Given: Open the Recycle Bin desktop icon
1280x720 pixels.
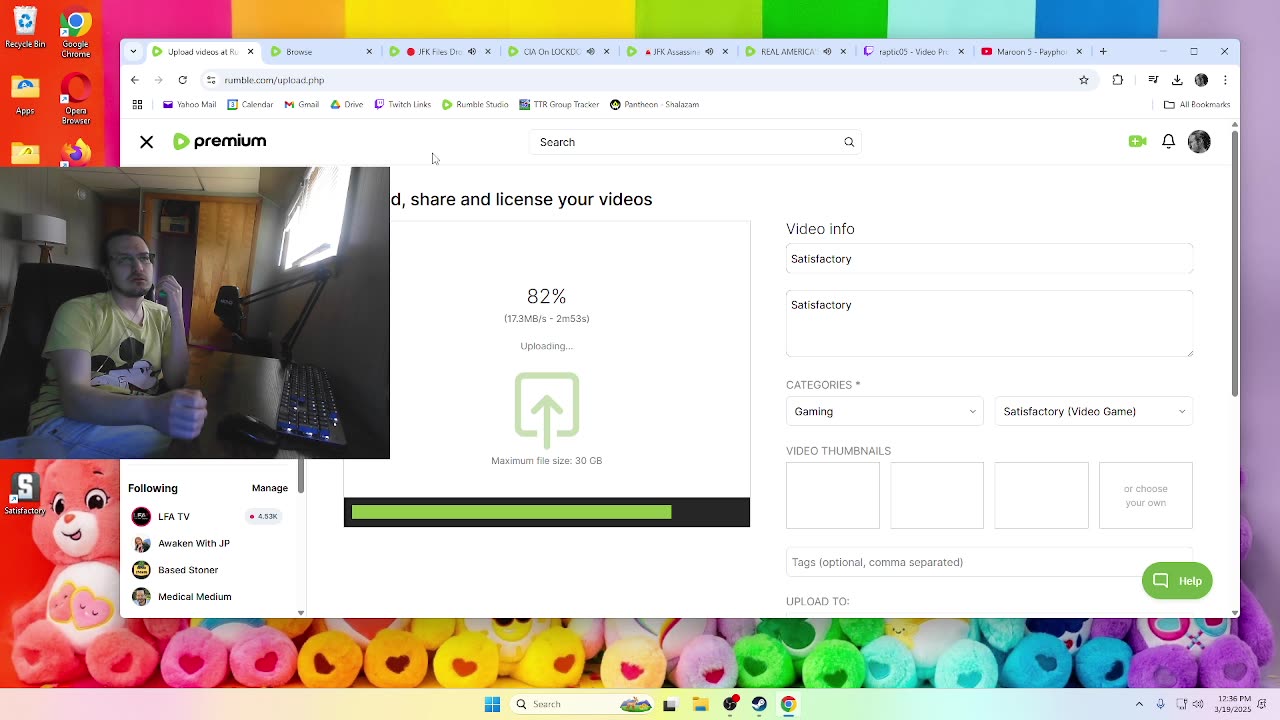Looking at the screenshot, I should pos(25,27).
